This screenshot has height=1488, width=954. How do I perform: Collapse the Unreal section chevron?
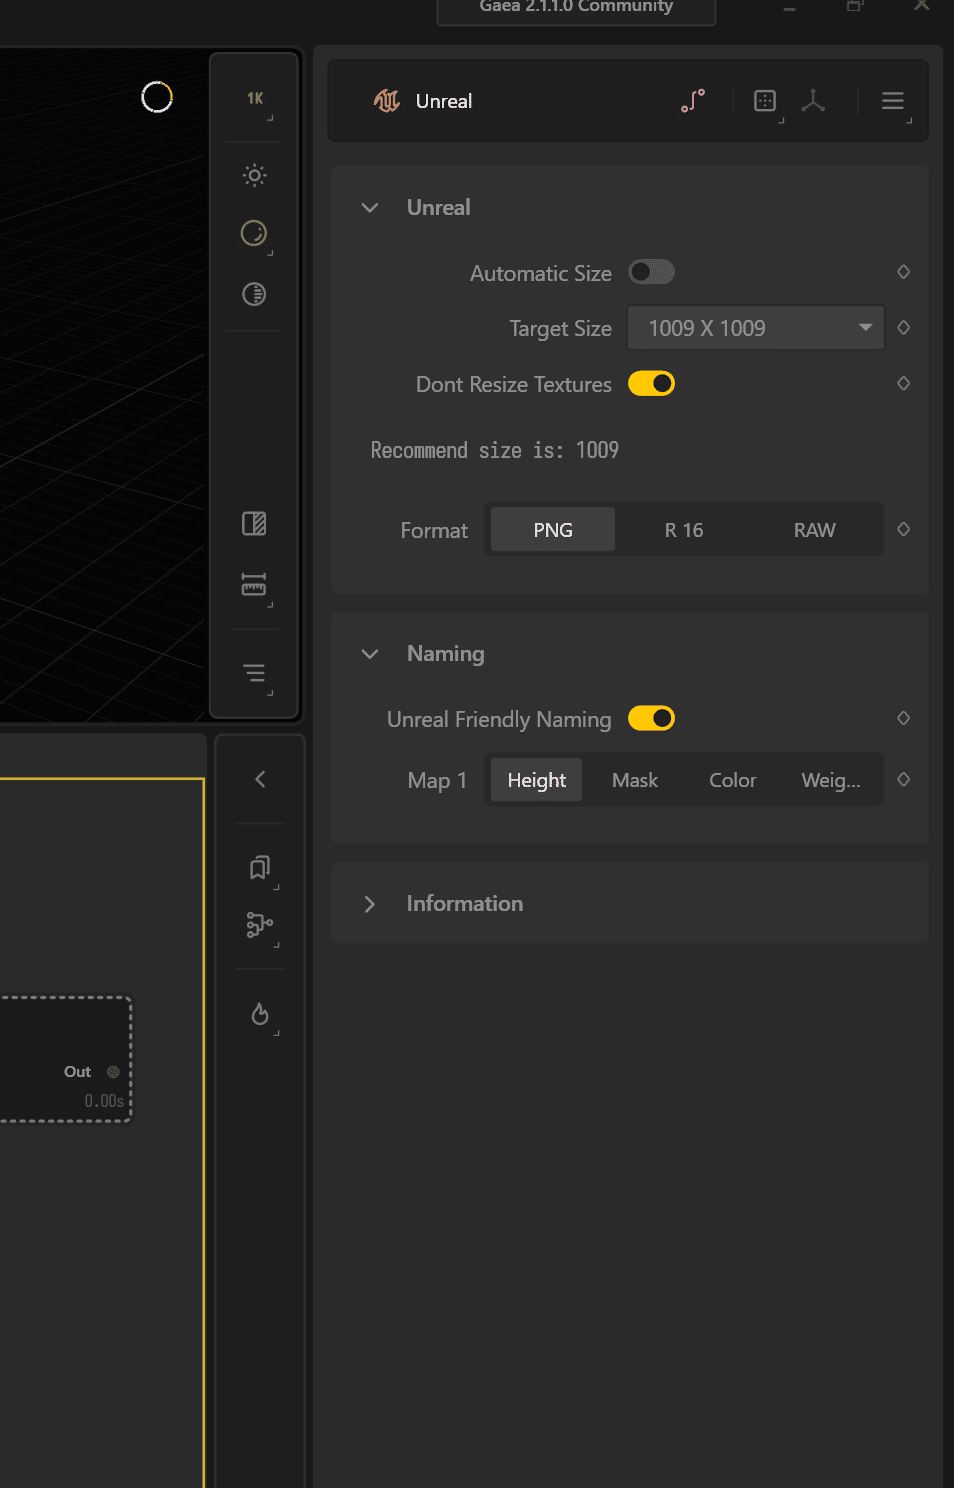(x=370, y=208)
